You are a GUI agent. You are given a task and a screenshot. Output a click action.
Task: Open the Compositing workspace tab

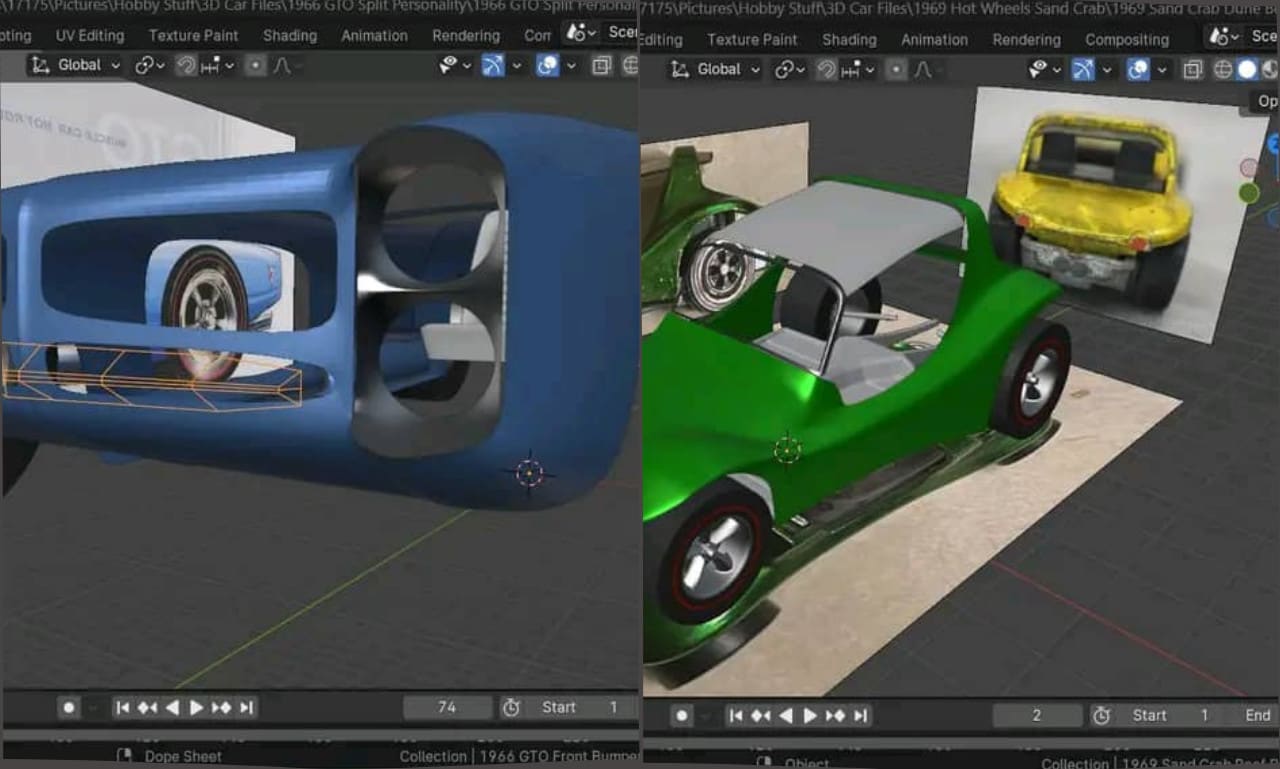point(1127,40)
